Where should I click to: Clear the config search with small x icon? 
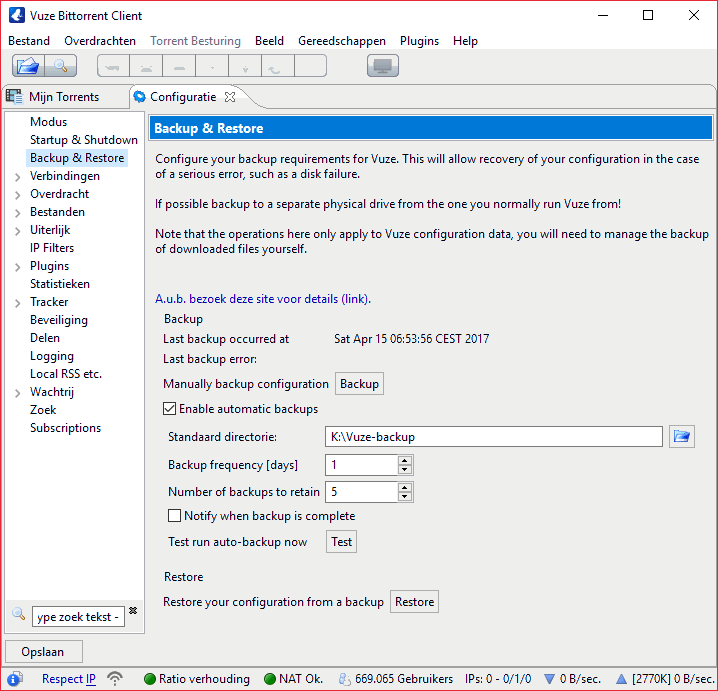pos(133,610)
